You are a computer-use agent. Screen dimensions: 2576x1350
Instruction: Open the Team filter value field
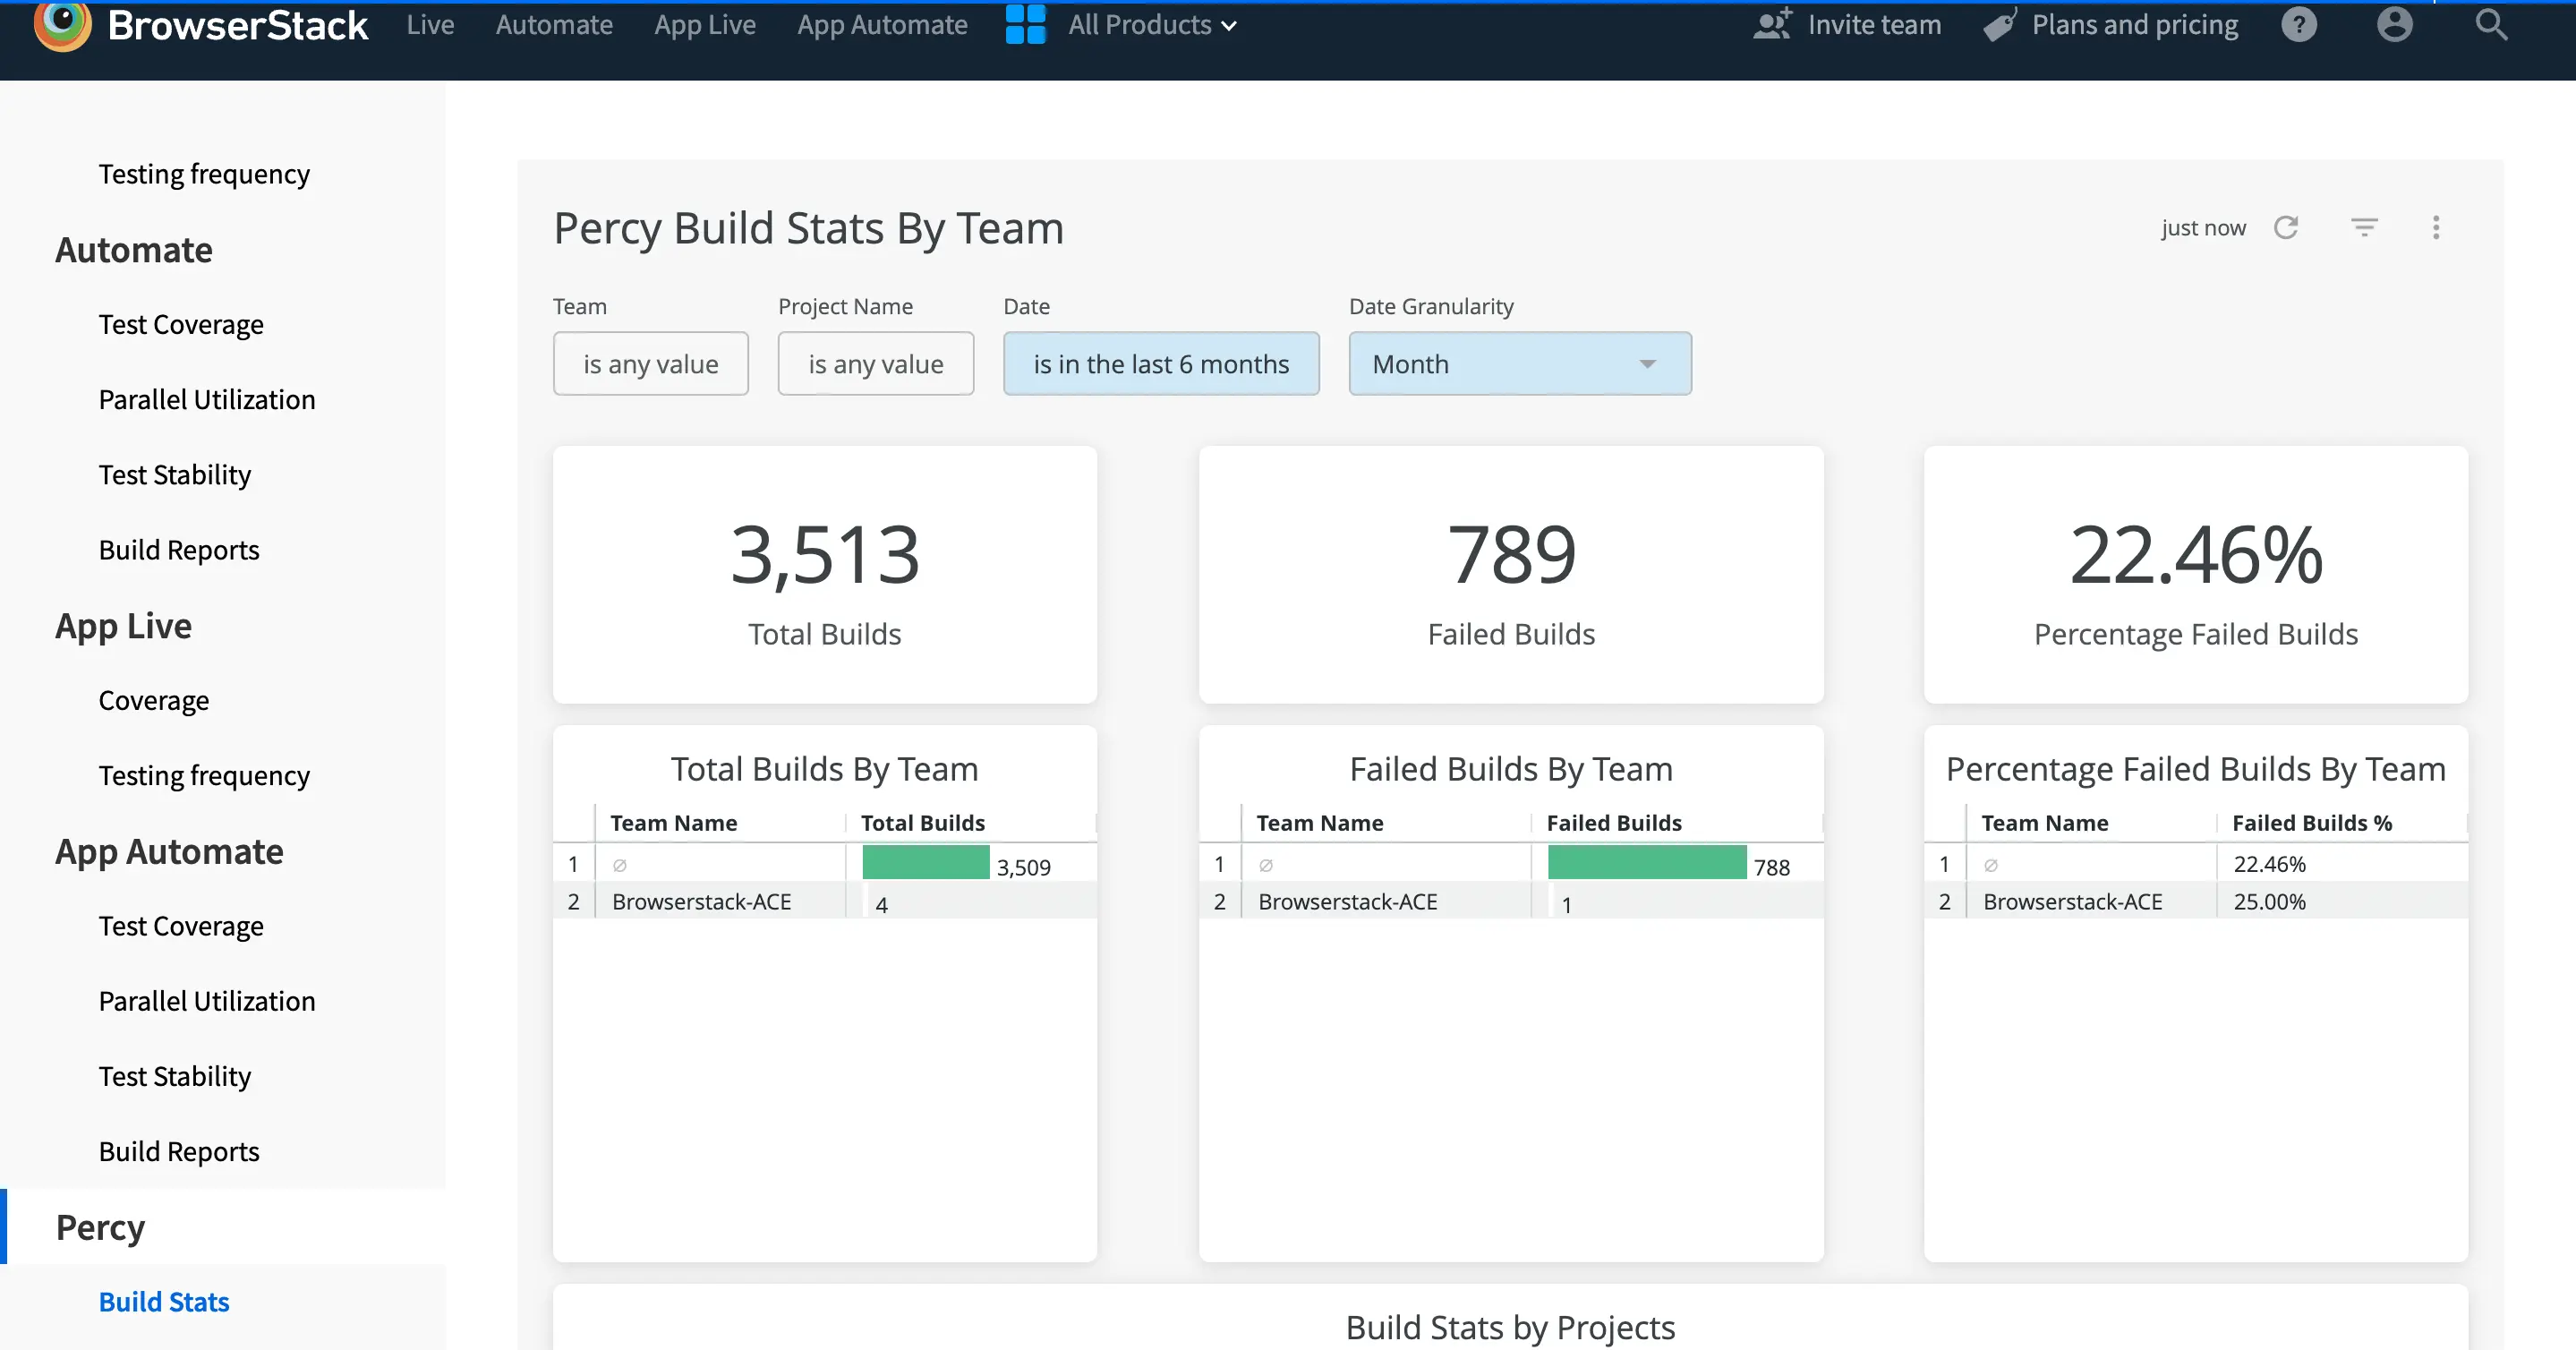click(650, 364)
